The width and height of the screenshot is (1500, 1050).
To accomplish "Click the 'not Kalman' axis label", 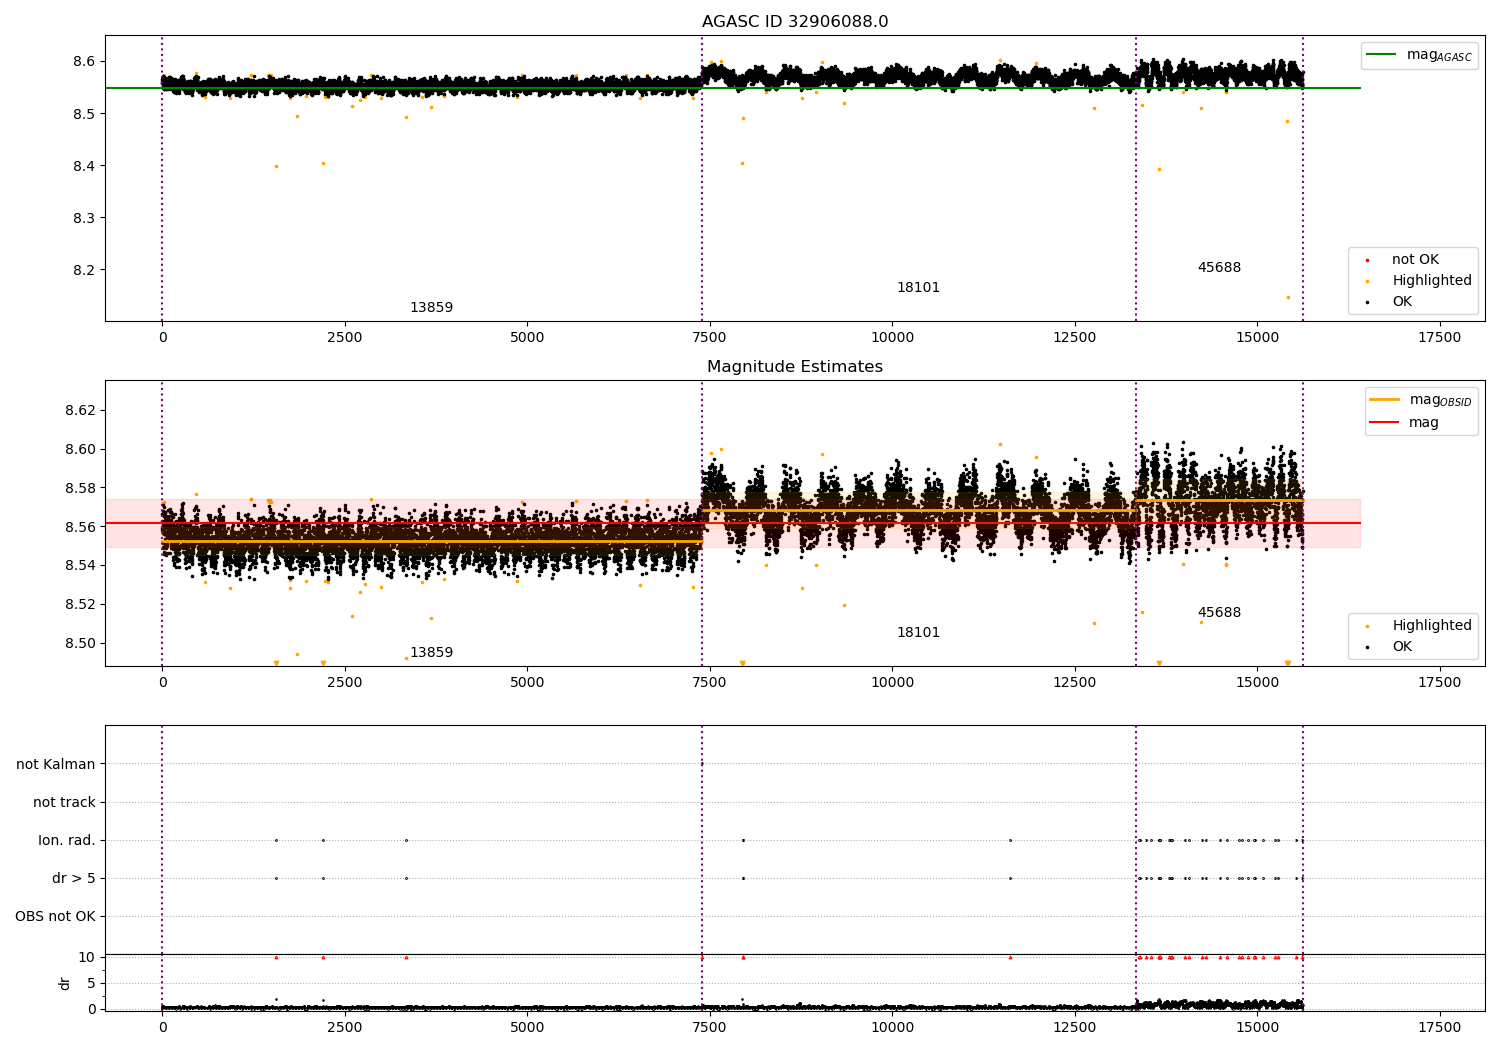I will point(56,765).
